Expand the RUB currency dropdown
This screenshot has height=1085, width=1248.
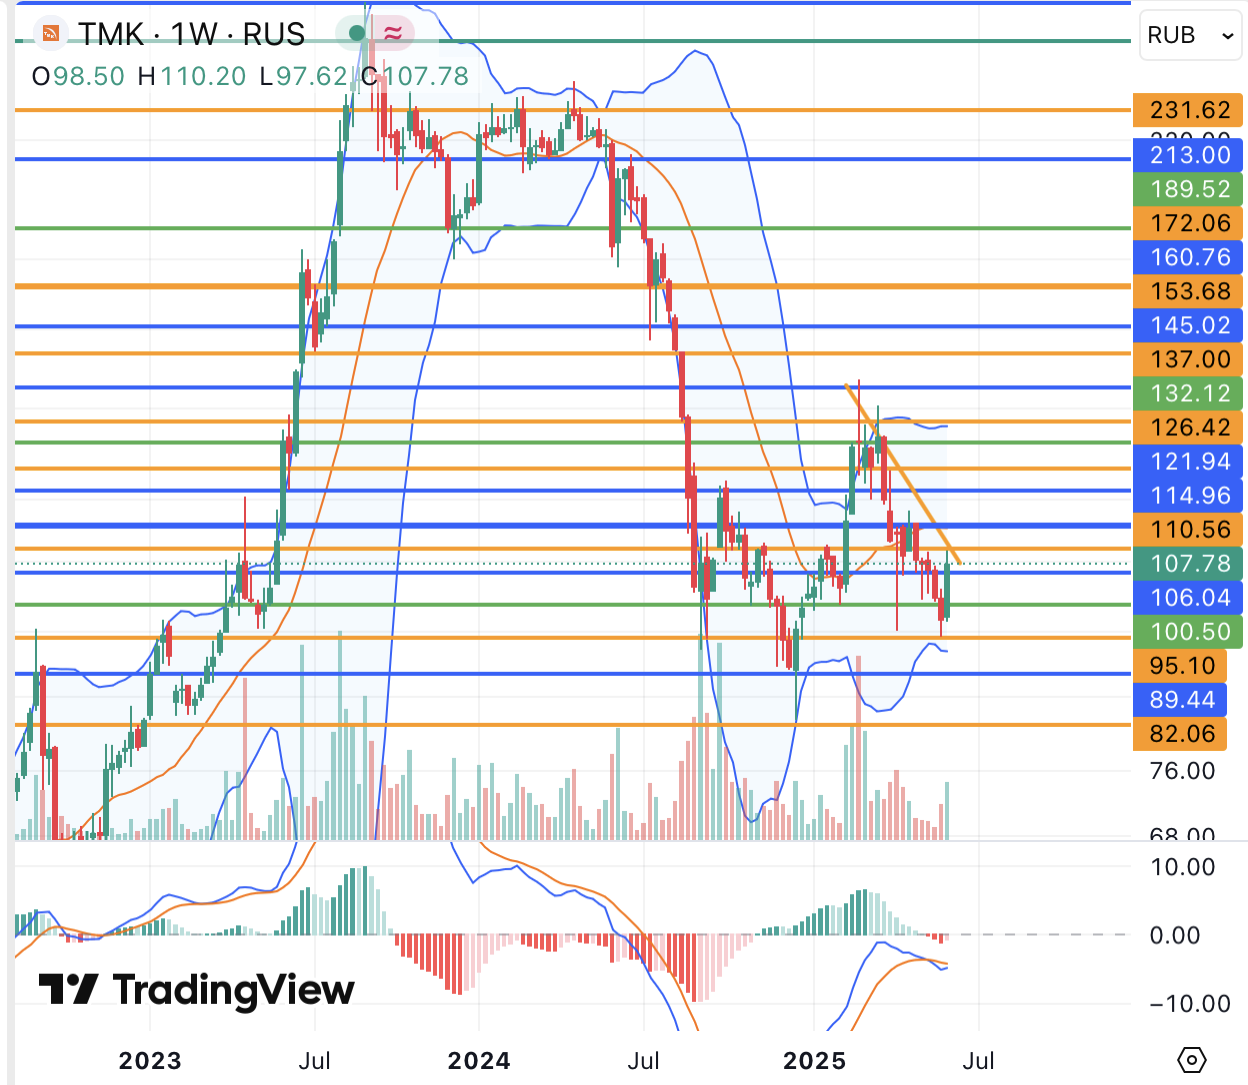tap(1190, 35)
